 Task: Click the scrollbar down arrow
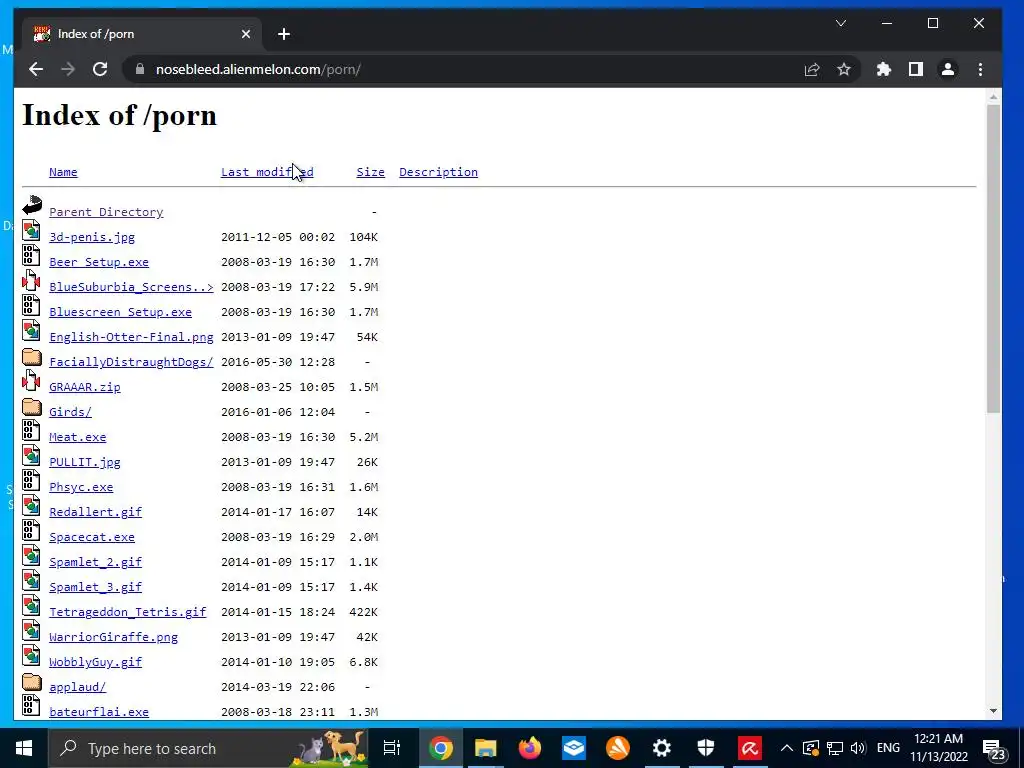(x=993, y=711)
